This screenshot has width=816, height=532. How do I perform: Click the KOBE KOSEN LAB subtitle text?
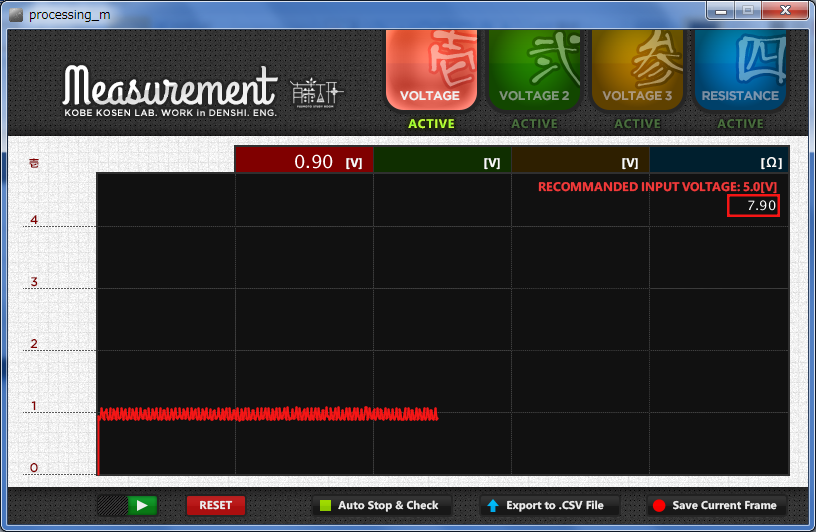[x=170, y=113]
